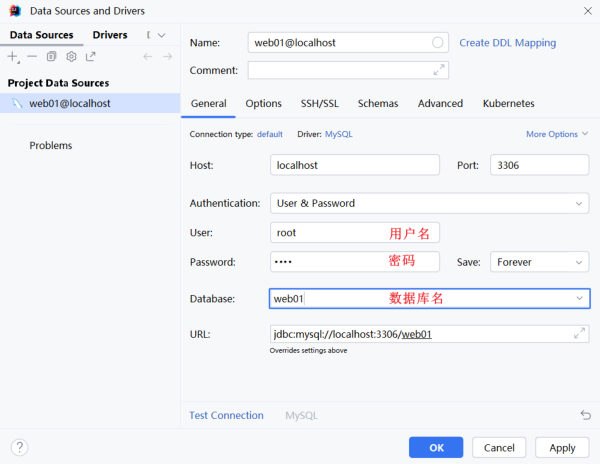This screenshot has height=464, width=600.
Task: Click the make global export arrow icon
Action: click(x=91, y=57)
